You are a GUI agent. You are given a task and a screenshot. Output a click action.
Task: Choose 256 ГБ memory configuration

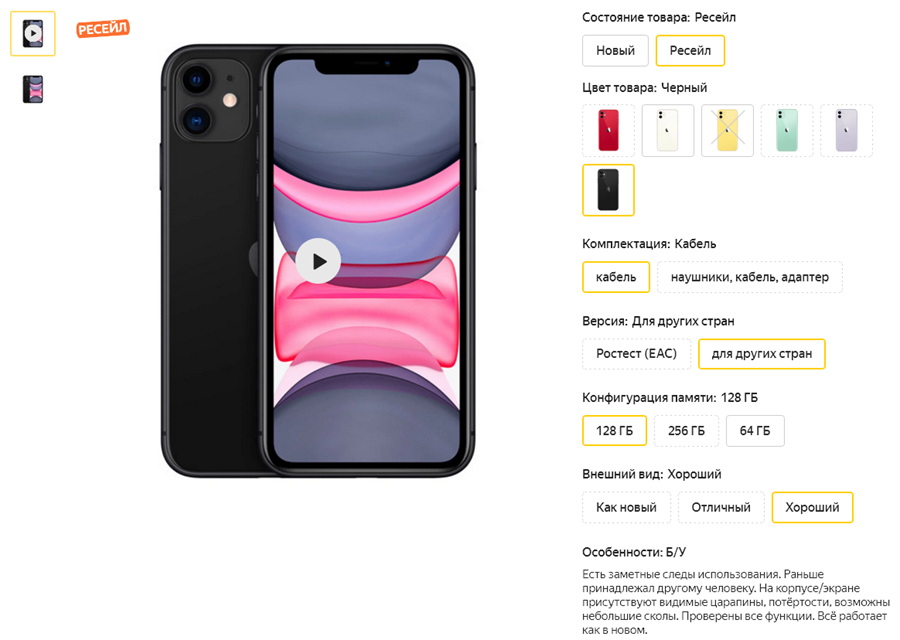click(x=686, y=430)
